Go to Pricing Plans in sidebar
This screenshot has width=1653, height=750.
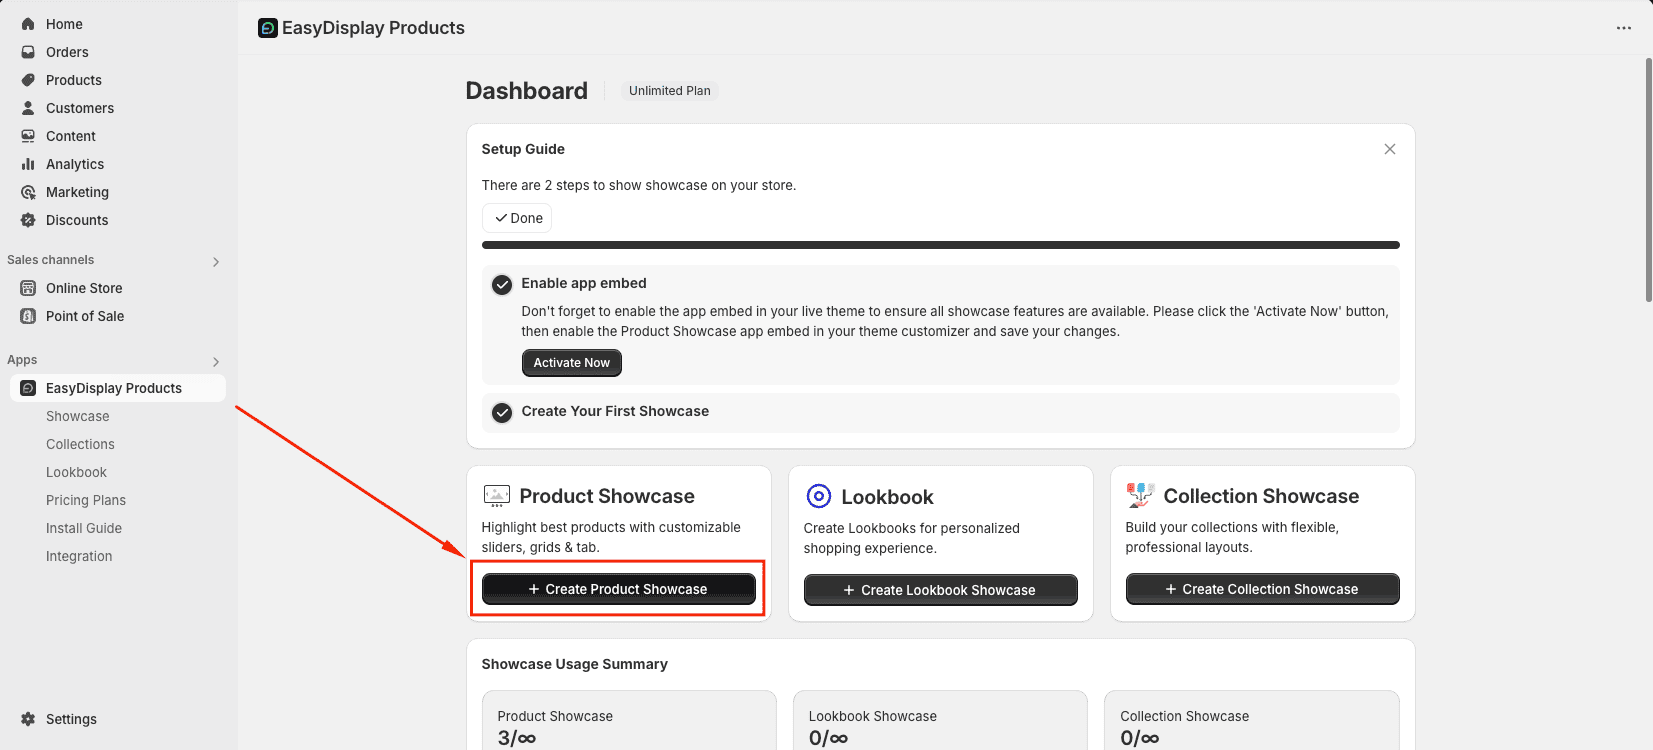coord(86,500)
